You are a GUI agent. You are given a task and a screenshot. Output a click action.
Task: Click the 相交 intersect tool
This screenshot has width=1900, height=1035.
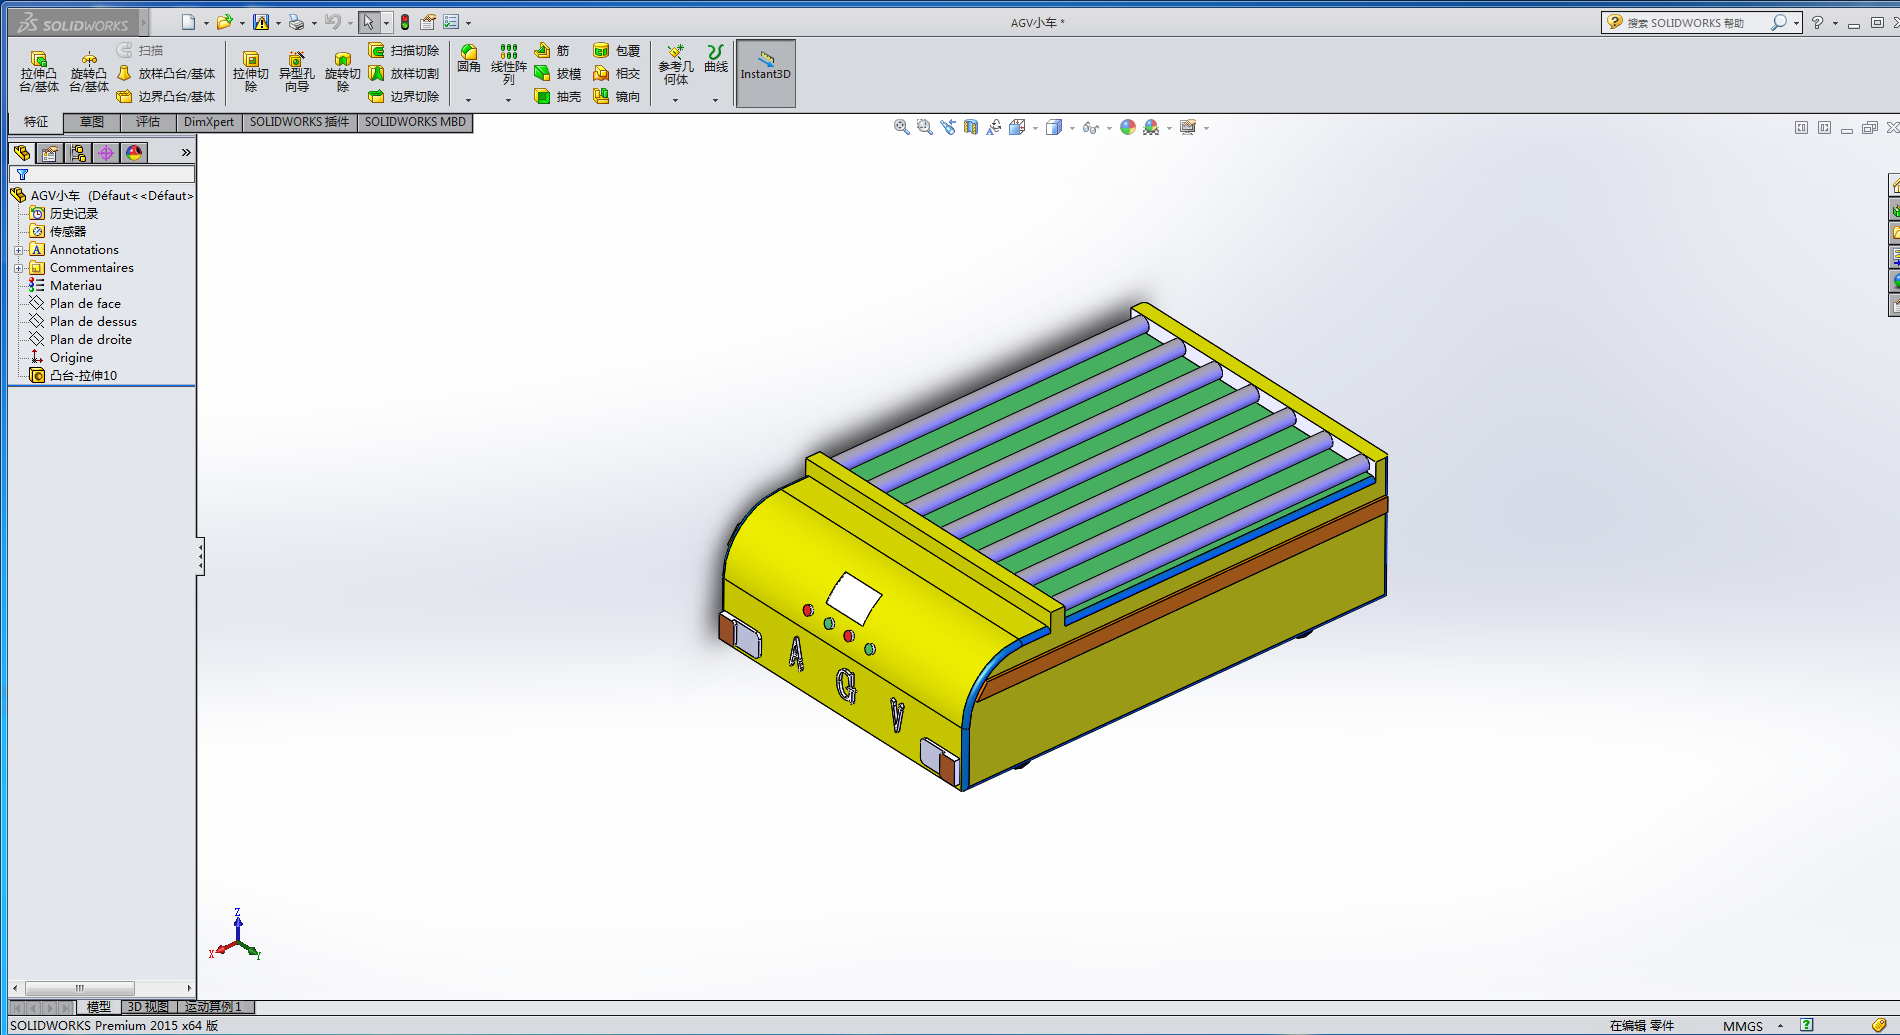pos(616,73)
